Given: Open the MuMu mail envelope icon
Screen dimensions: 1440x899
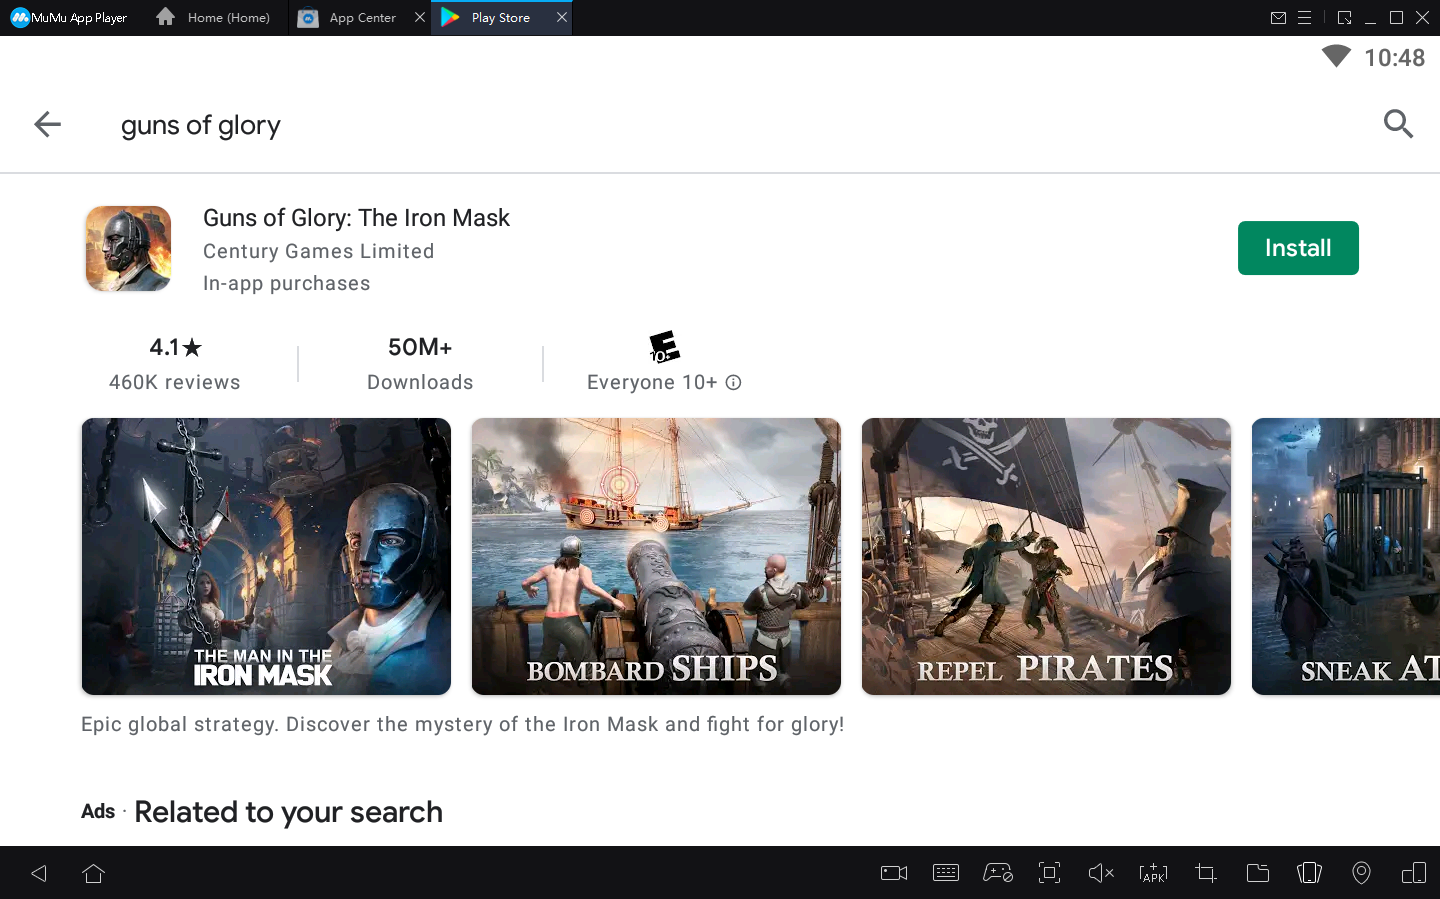Looking at the screenshot, I should (1278, 18).
